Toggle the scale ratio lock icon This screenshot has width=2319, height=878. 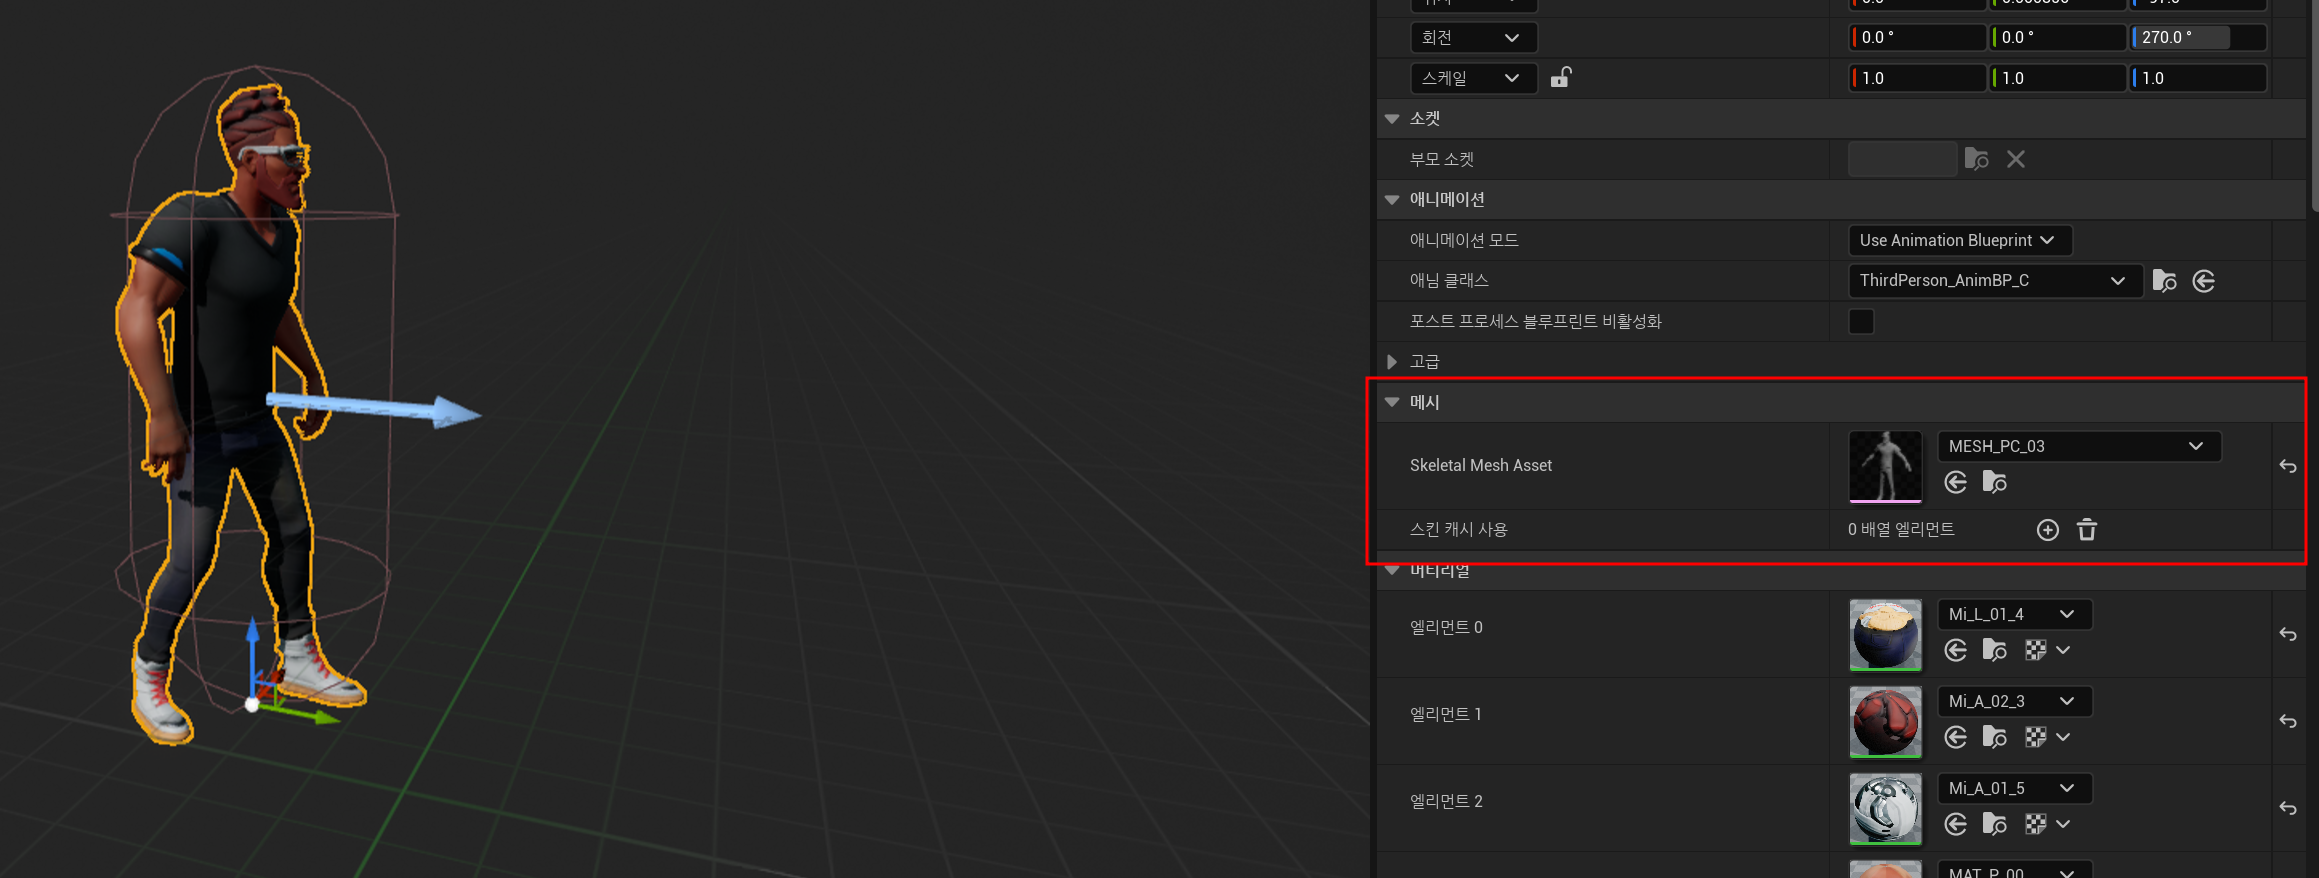[1561, 77]
